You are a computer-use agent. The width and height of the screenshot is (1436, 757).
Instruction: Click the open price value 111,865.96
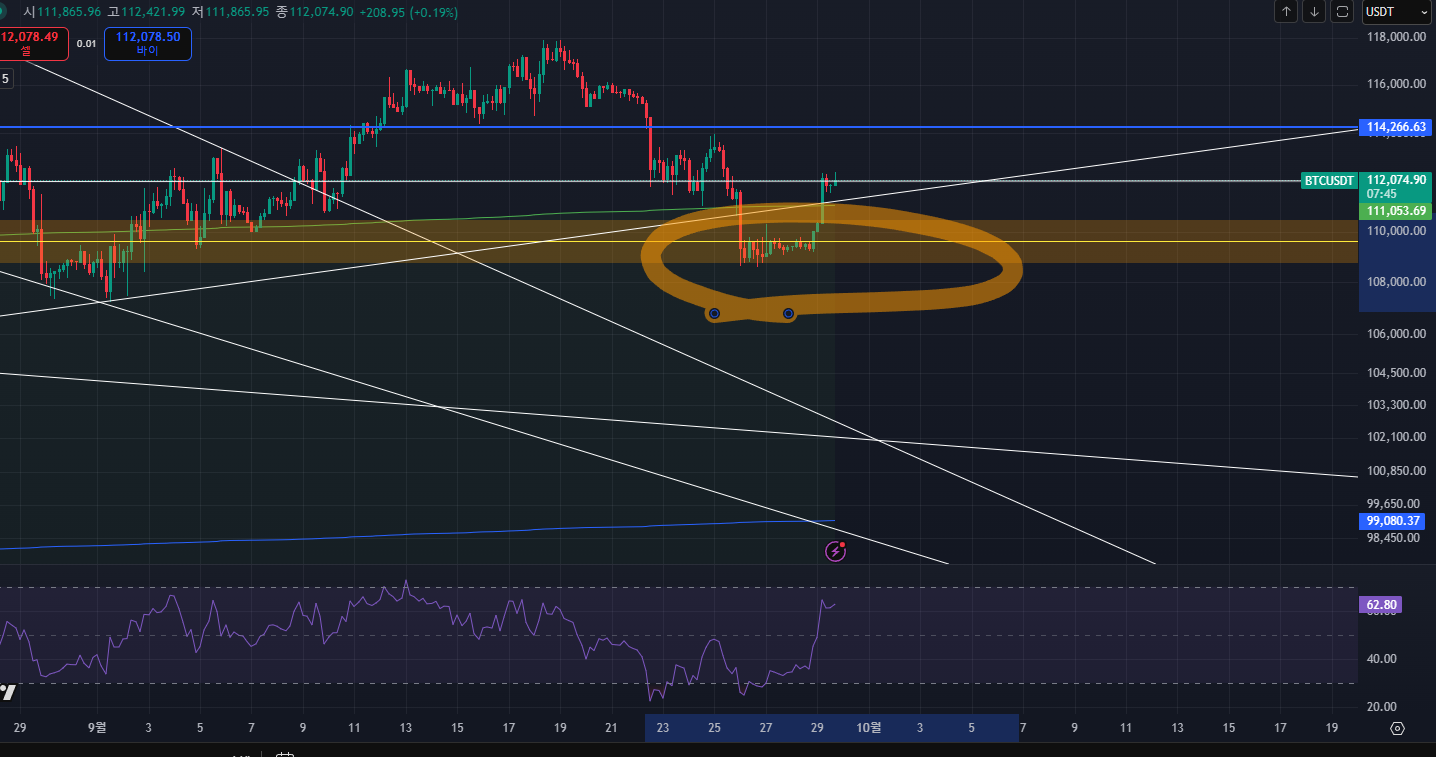pyautogui.click(x=71, y=11)
